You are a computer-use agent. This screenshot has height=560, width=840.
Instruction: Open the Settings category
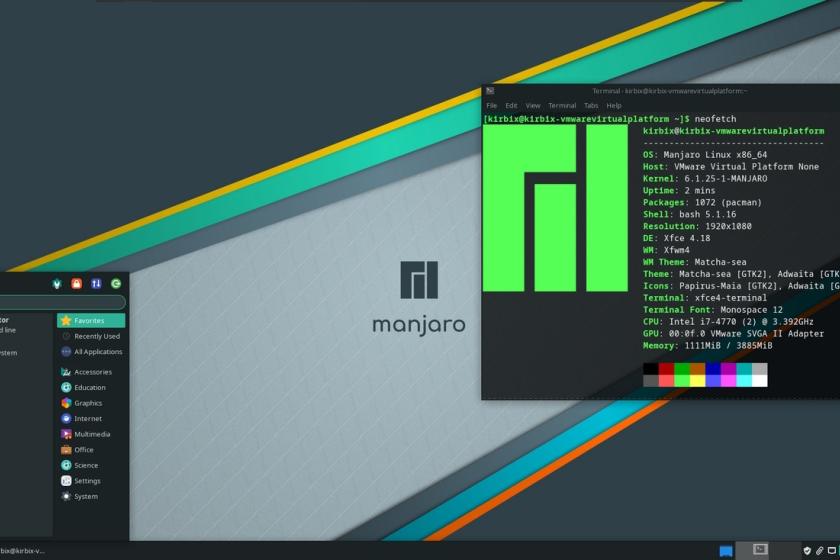[91, 481]
